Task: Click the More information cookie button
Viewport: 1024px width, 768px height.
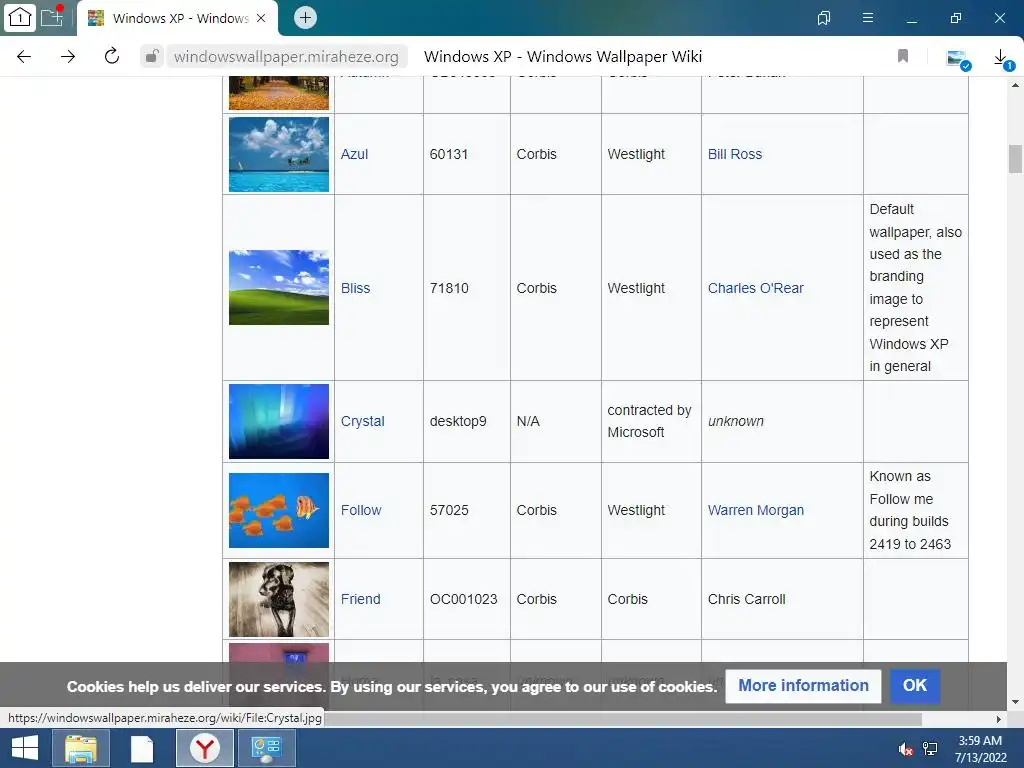Action: [803, 686]
